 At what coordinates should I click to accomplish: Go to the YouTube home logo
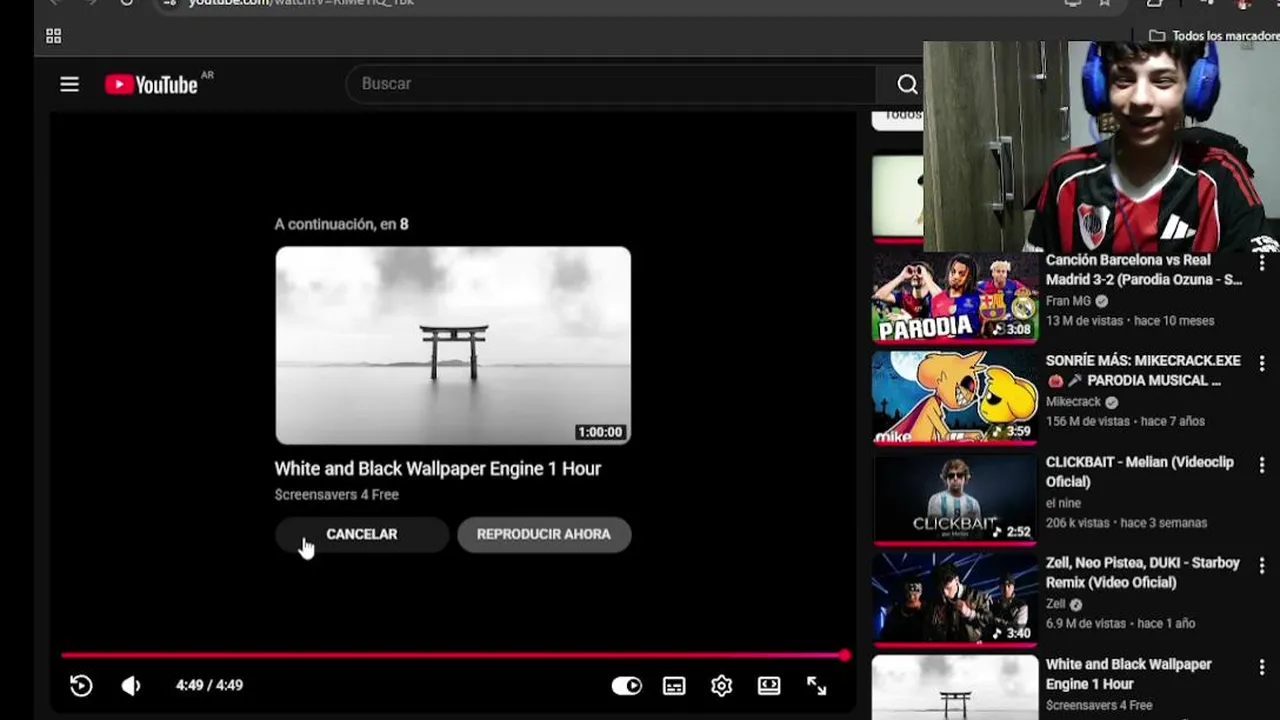[151, 85]
